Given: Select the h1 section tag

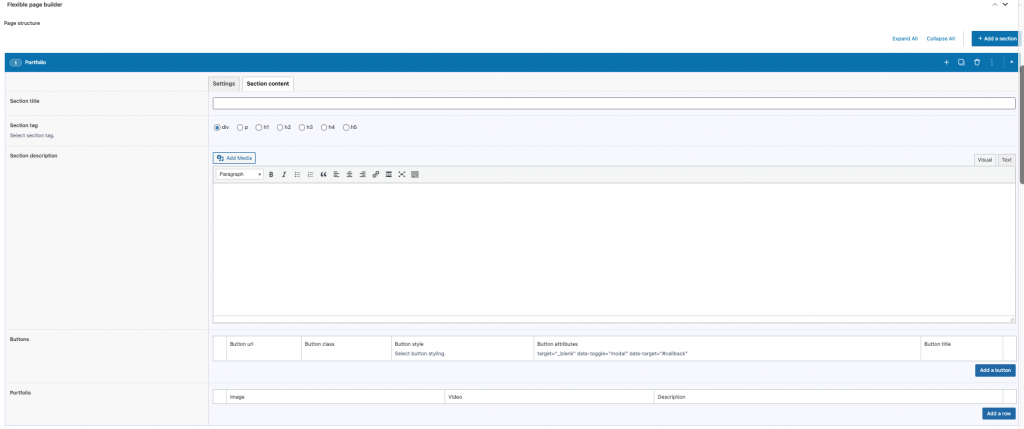Looking at the screenshot, I should coord(259,127).
